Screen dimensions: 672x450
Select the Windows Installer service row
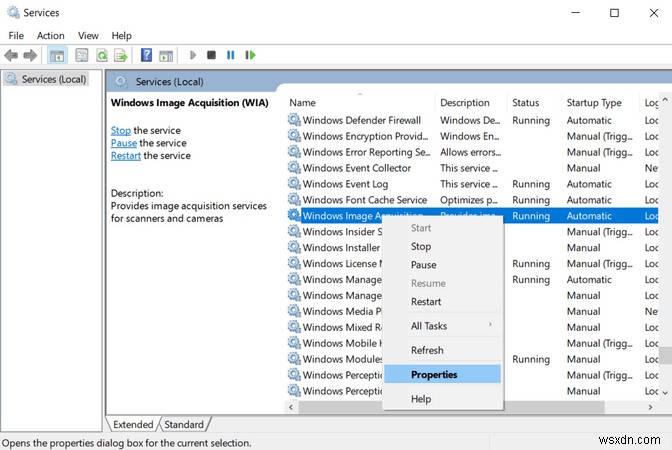pyautogui.click(x=472, y=247)
